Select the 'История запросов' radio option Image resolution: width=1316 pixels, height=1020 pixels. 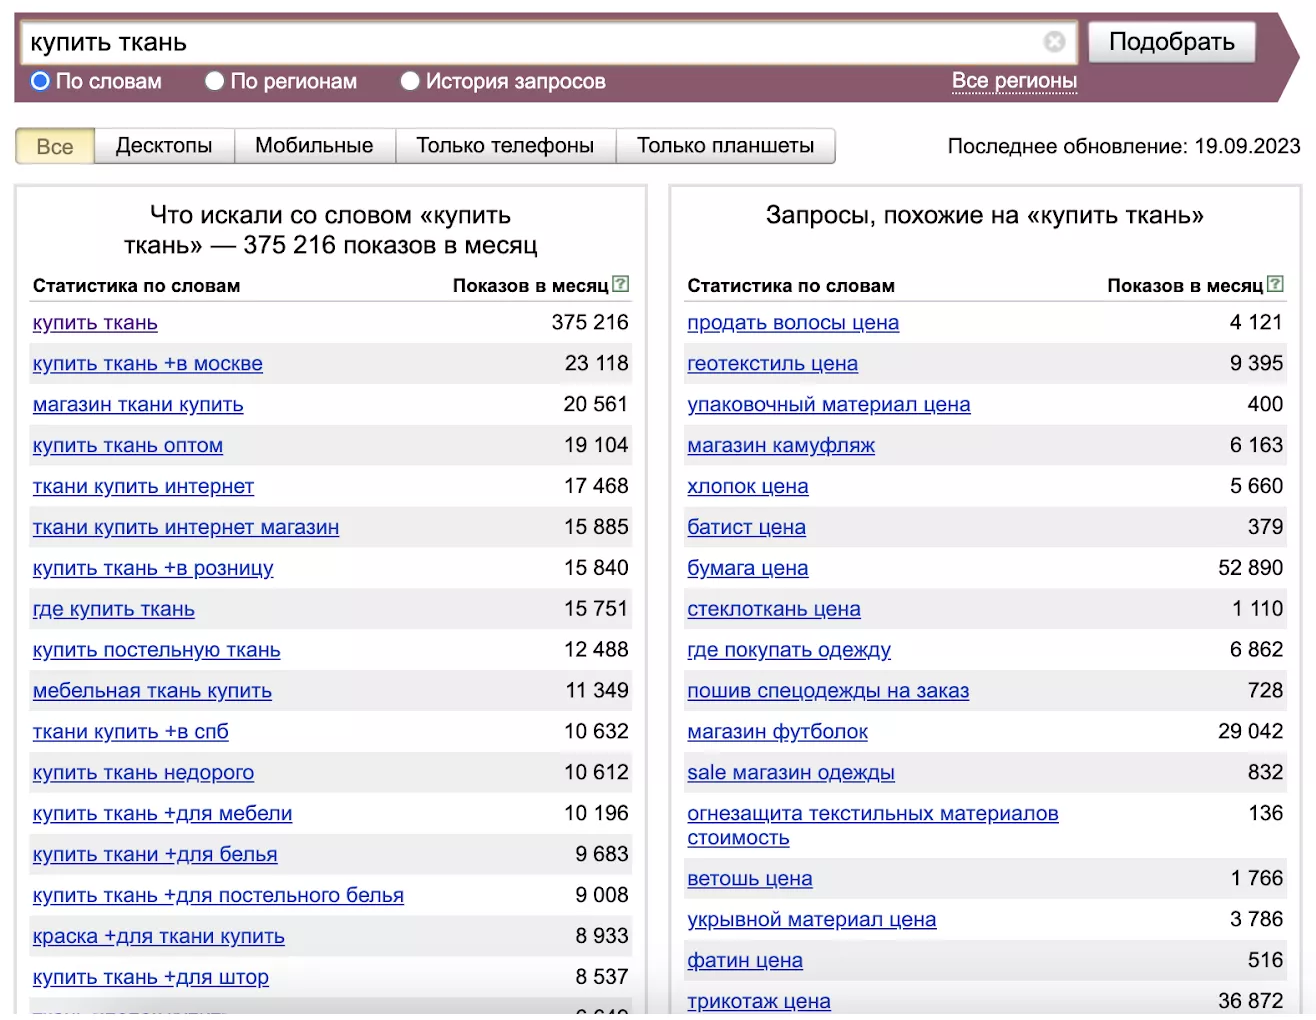[410, 81]
